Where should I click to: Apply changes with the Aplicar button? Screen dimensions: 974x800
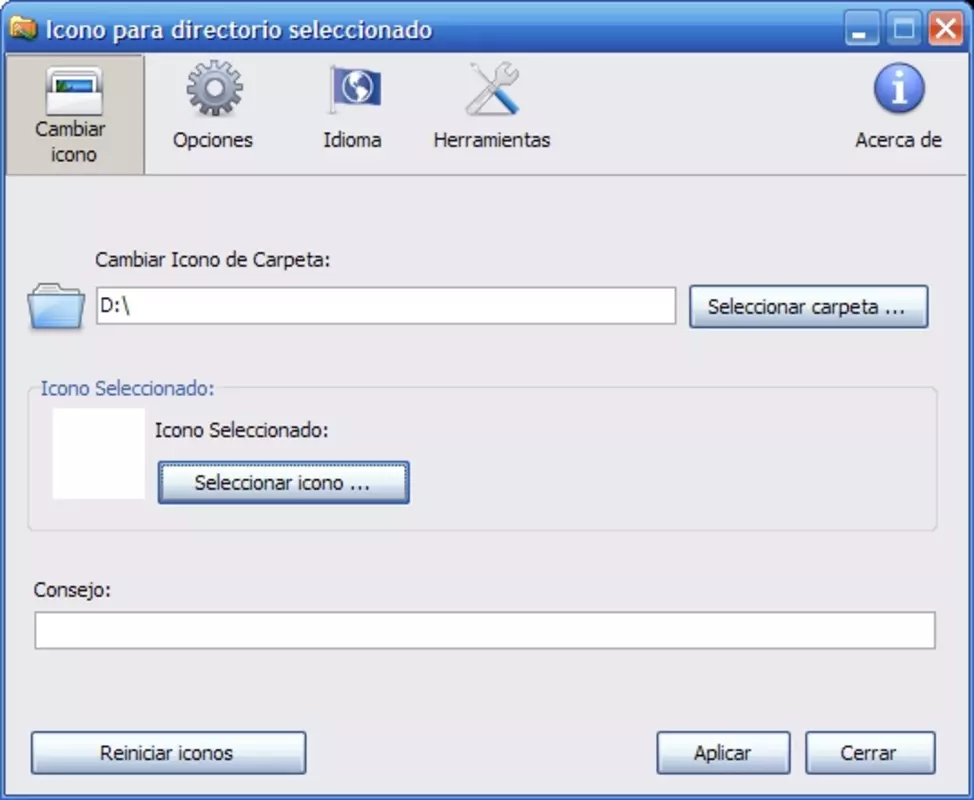(723, 753)
